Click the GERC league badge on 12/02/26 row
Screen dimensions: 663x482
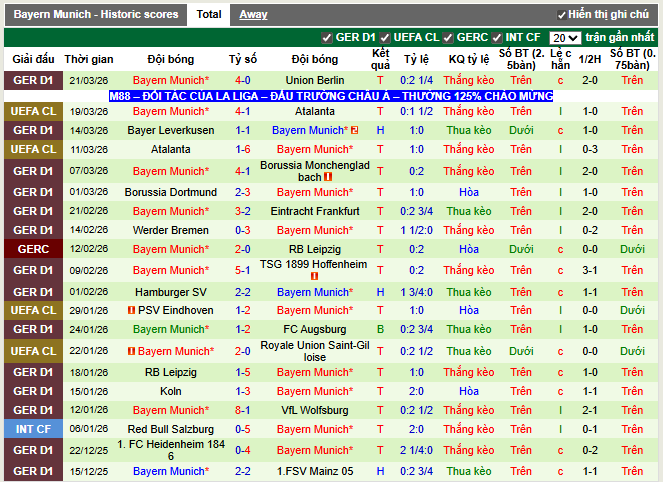pyautogui.click(x=32, y=249)
